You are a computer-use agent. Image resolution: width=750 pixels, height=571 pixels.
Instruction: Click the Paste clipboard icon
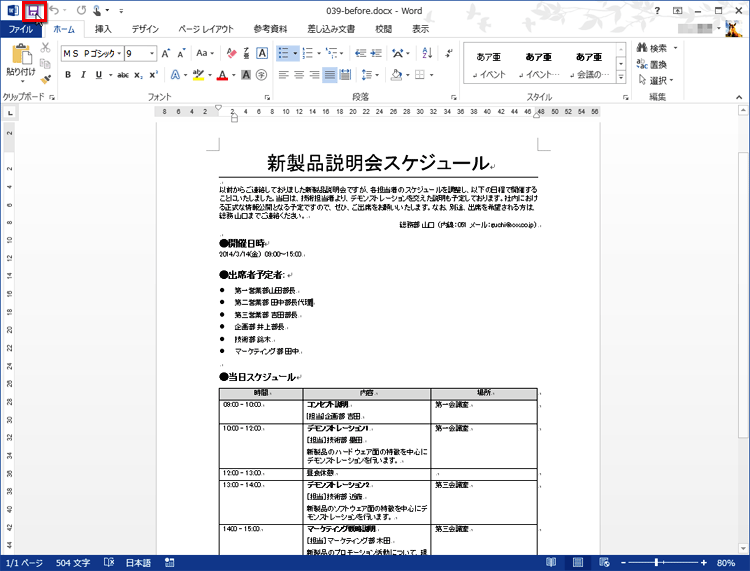coord(21,54)
